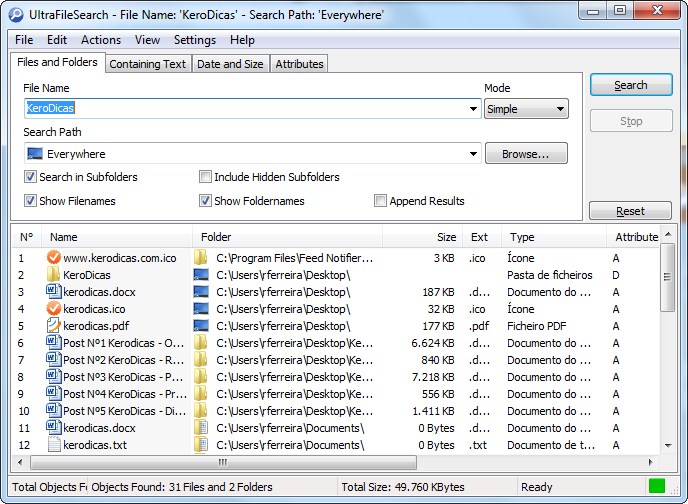This screenshot has width=688, height=504.
Task: Click the Word icon of kerodicas.docx row 3
Action: tap(54, 291)
